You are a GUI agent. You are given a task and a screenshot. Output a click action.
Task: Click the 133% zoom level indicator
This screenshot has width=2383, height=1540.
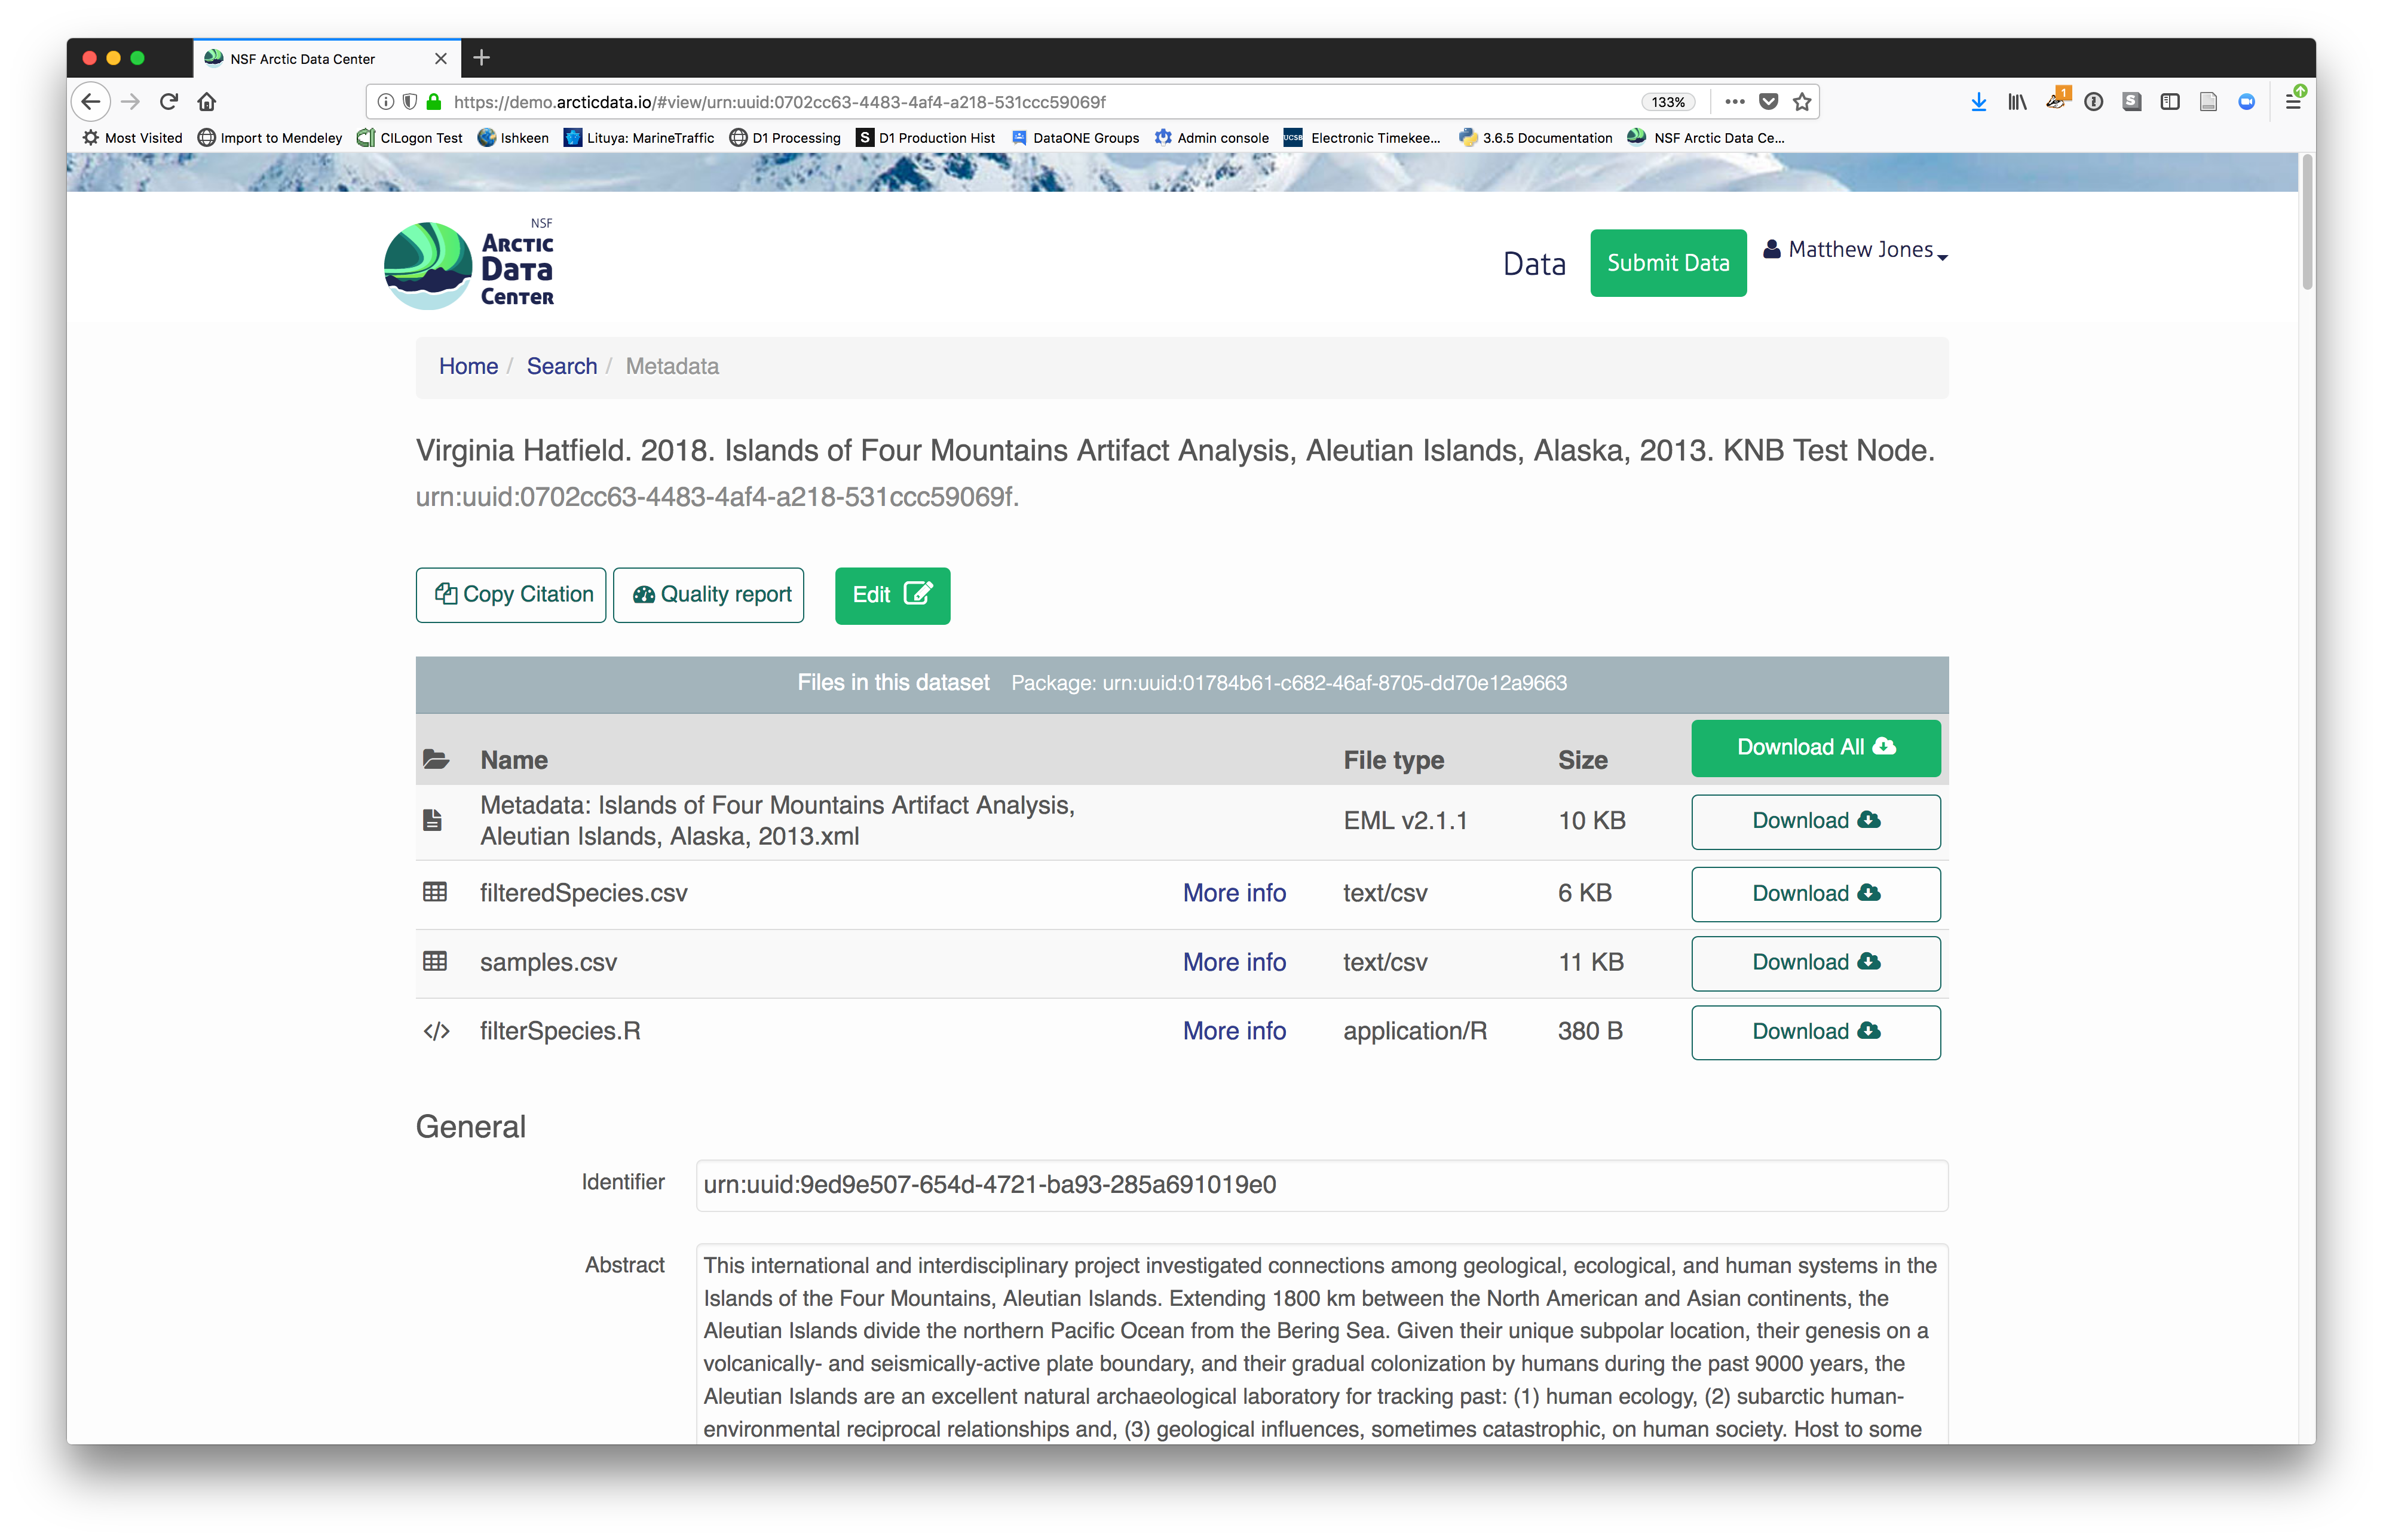(1668, 102)
